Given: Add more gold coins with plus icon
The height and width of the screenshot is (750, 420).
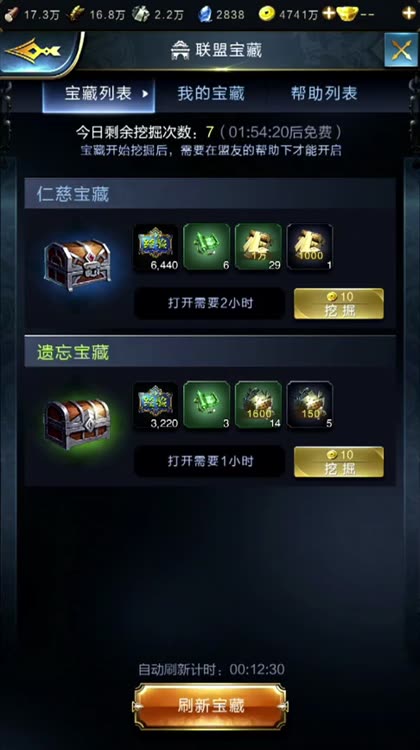Looking at the screenshot, I should (329, 13).
